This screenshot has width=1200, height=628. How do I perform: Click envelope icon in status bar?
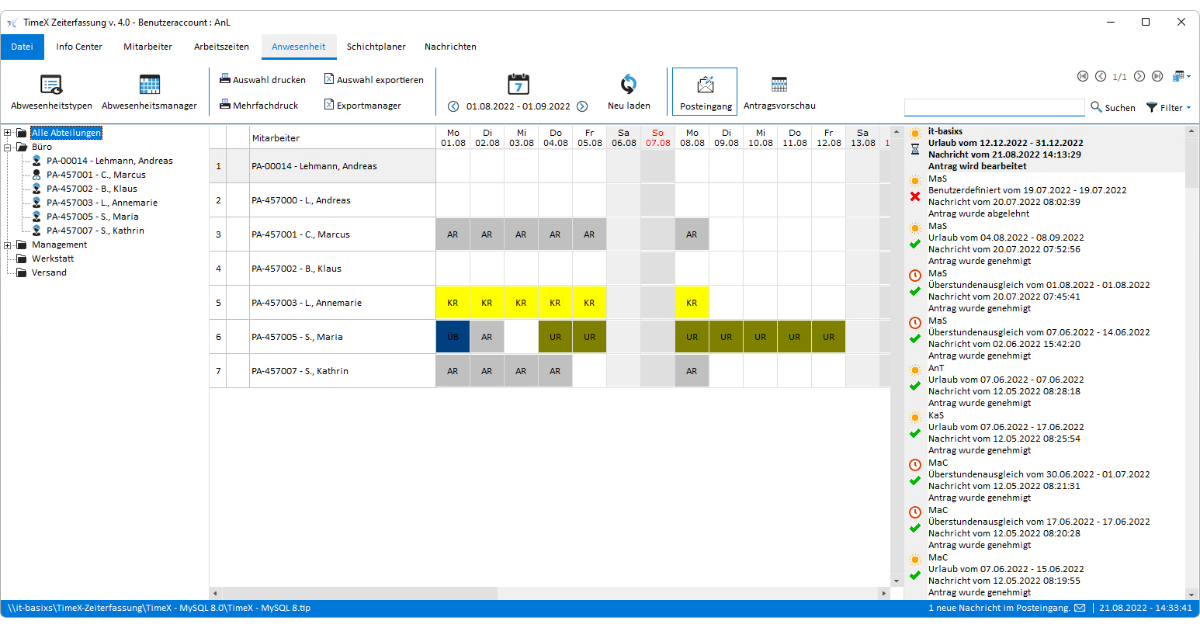(1079, 608)
